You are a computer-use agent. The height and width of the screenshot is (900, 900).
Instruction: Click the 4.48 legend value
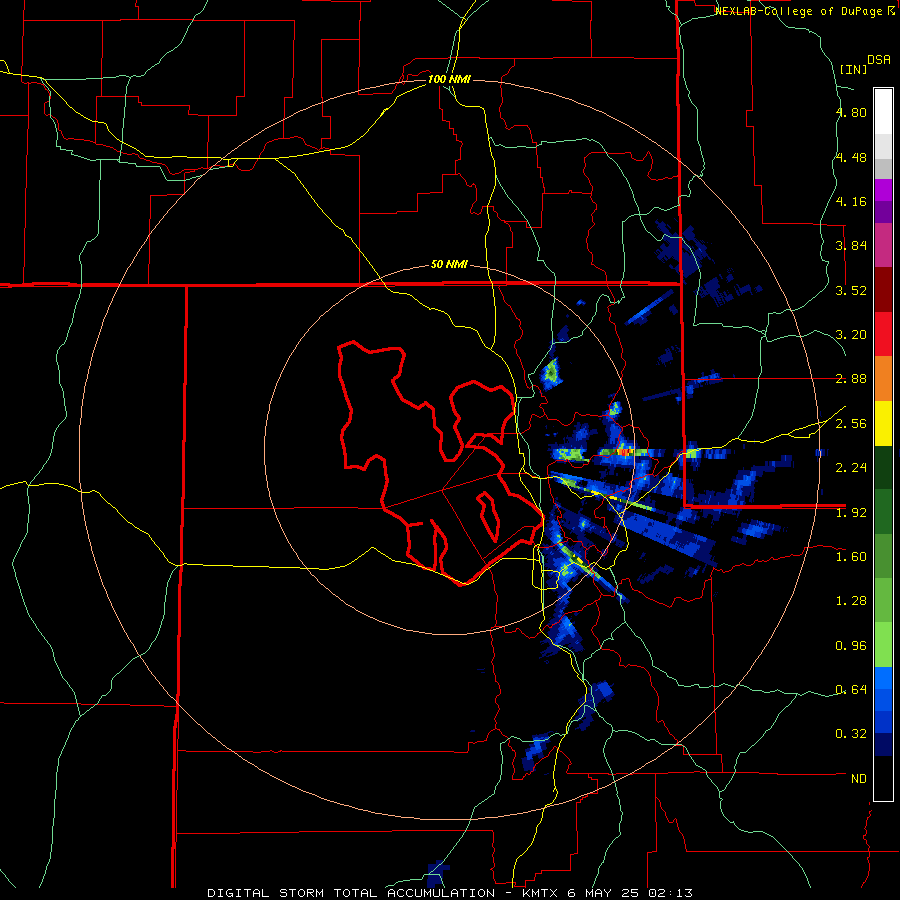[851, 157]
